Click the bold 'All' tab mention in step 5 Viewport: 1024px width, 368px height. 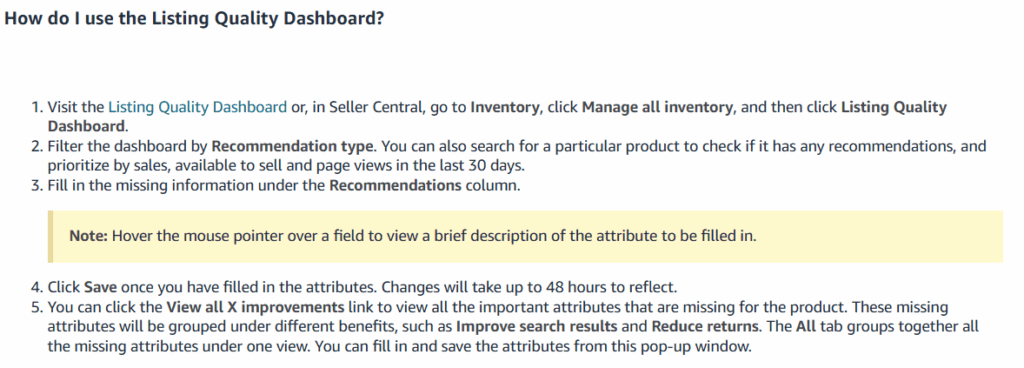pyautogui.click(x=806, y=326)
